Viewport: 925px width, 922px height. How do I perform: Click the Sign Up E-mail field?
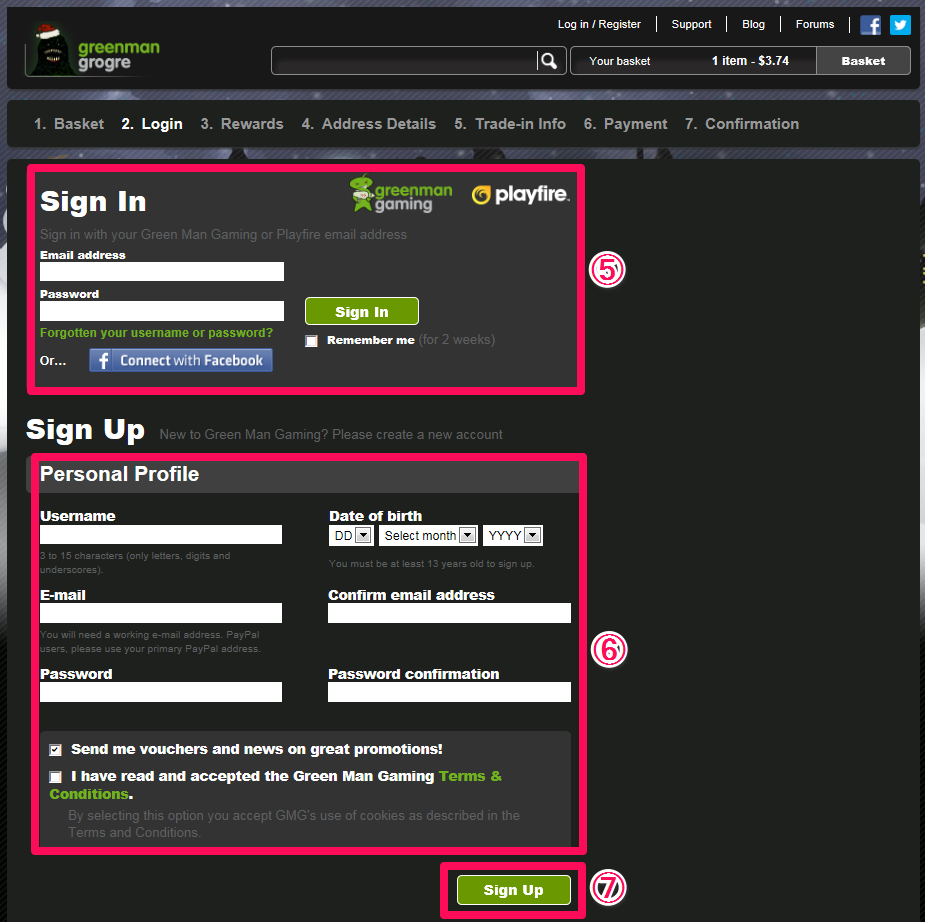[161, 613]
